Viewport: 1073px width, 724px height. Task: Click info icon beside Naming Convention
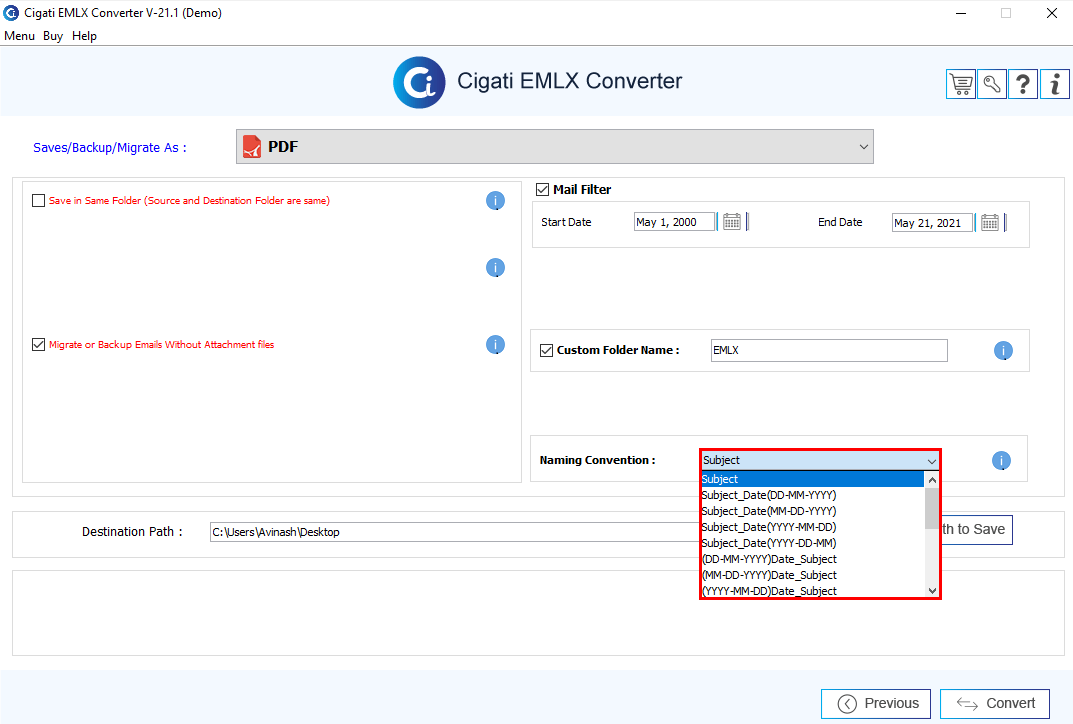(x=1001, y=461)
